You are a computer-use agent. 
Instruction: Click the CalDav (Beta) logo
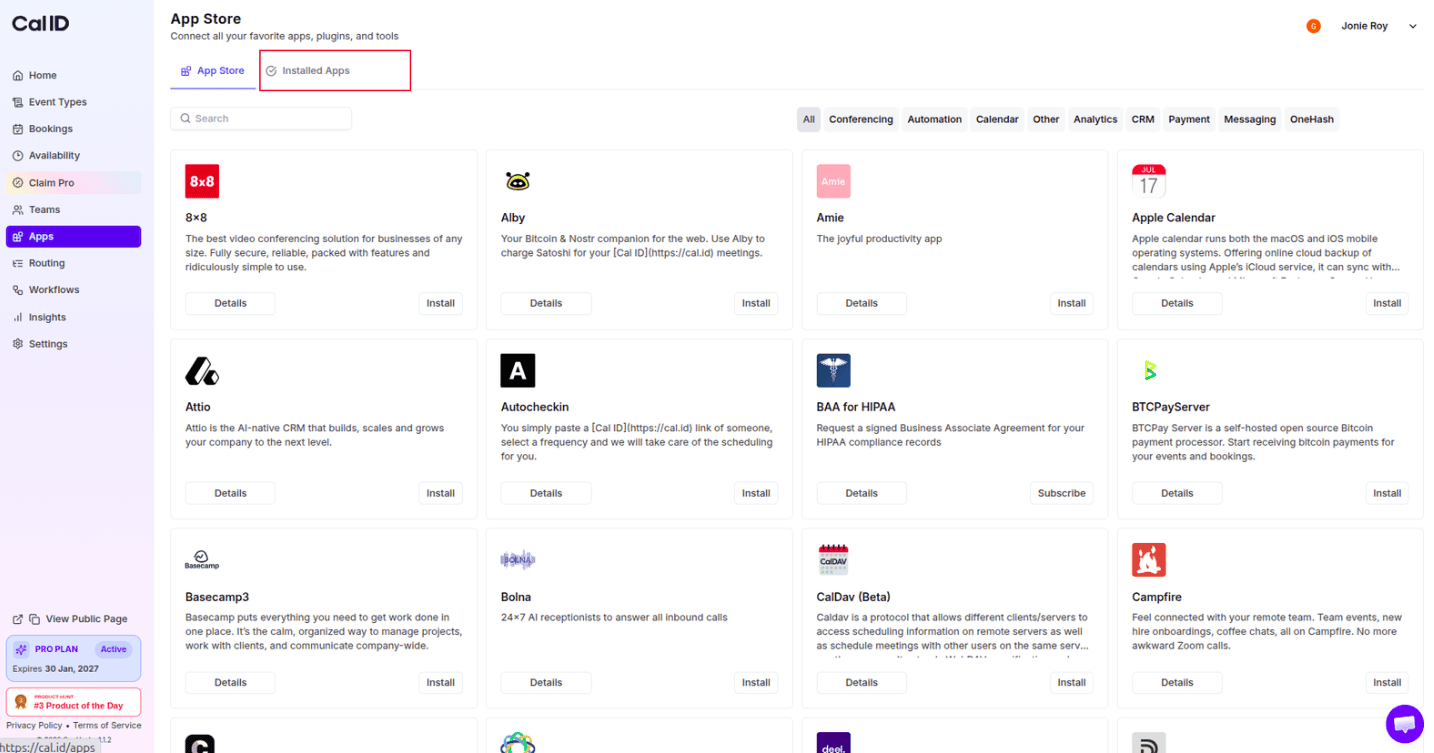[833, 560]
